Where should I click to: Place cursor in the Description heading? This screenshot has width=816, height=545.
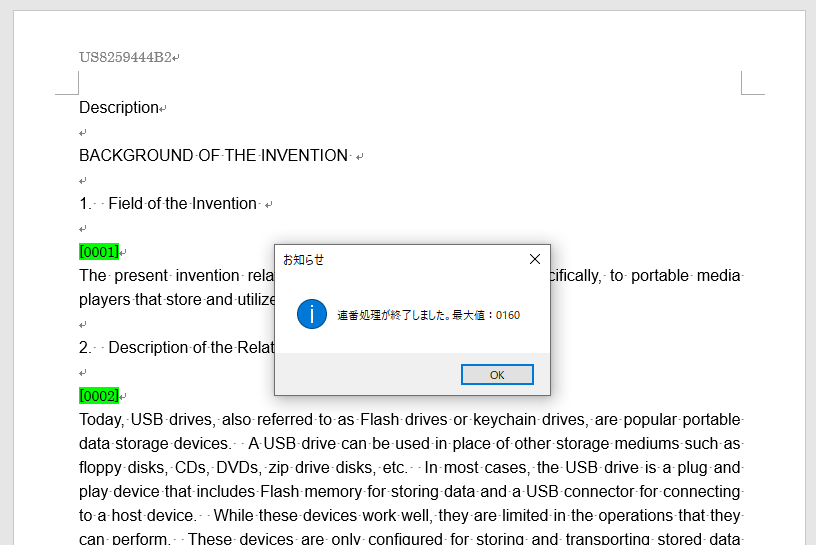119,108
